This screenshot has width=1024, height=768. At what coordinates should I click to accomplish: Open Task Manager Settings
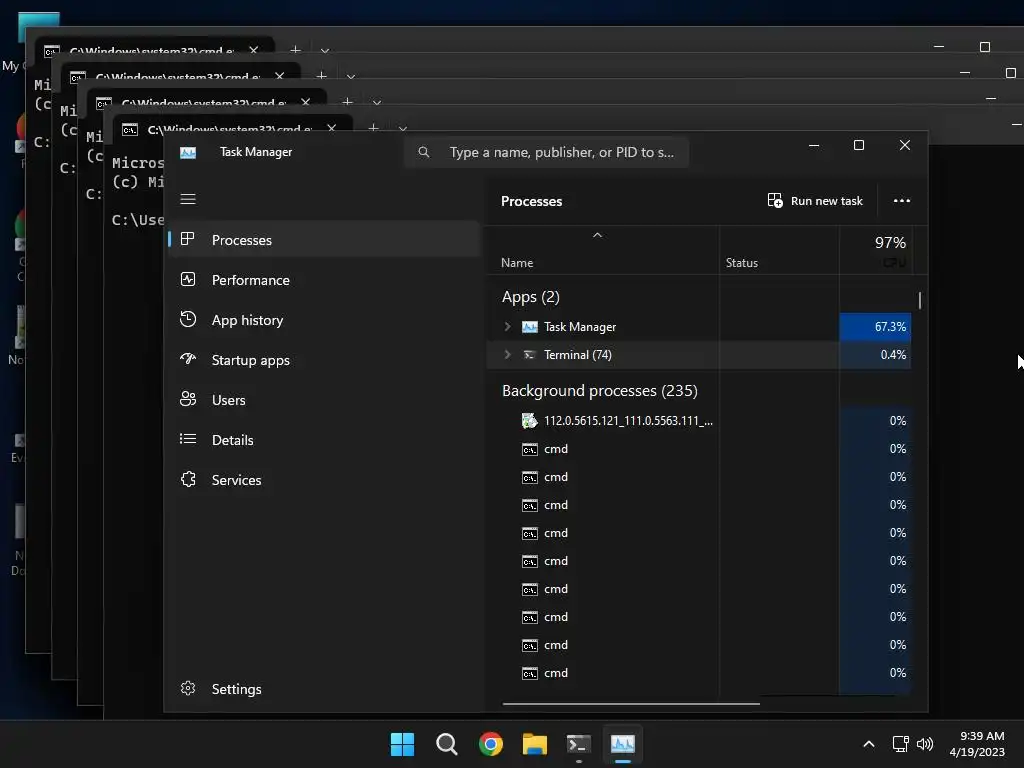[324, 688]
